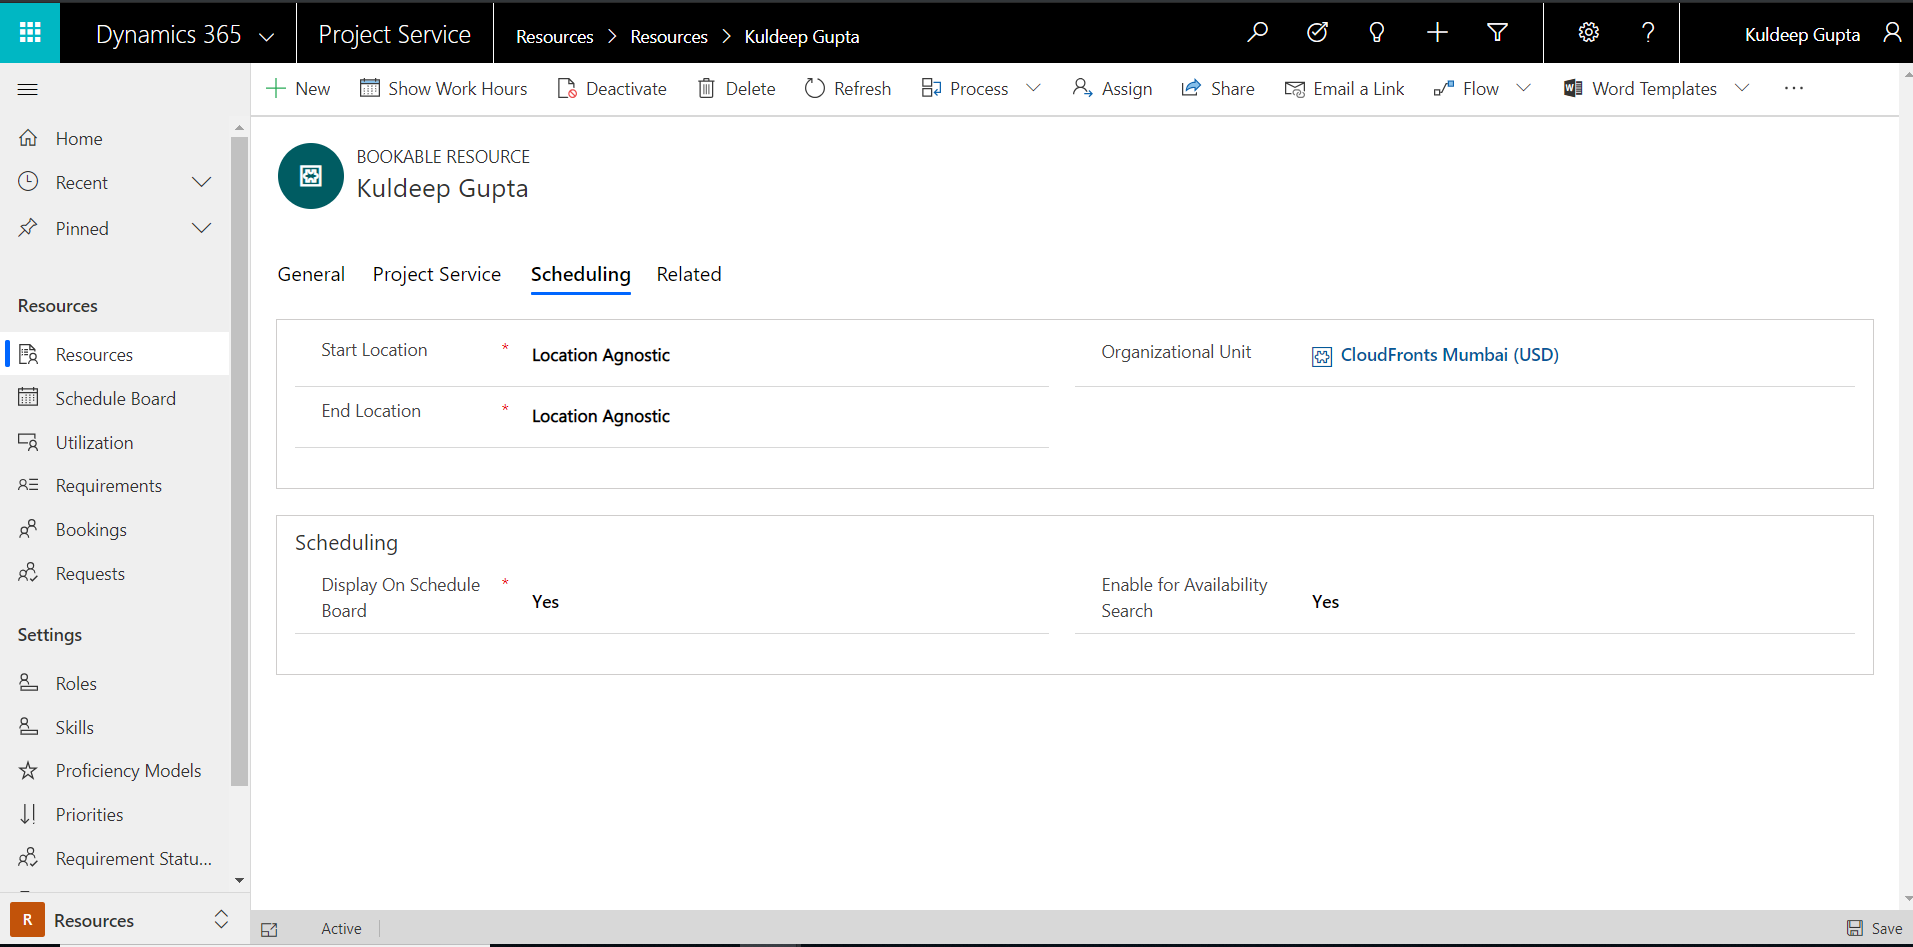
Task: Click the Word Templates command
Action: pyautogui.click(x=1640, y=88)
